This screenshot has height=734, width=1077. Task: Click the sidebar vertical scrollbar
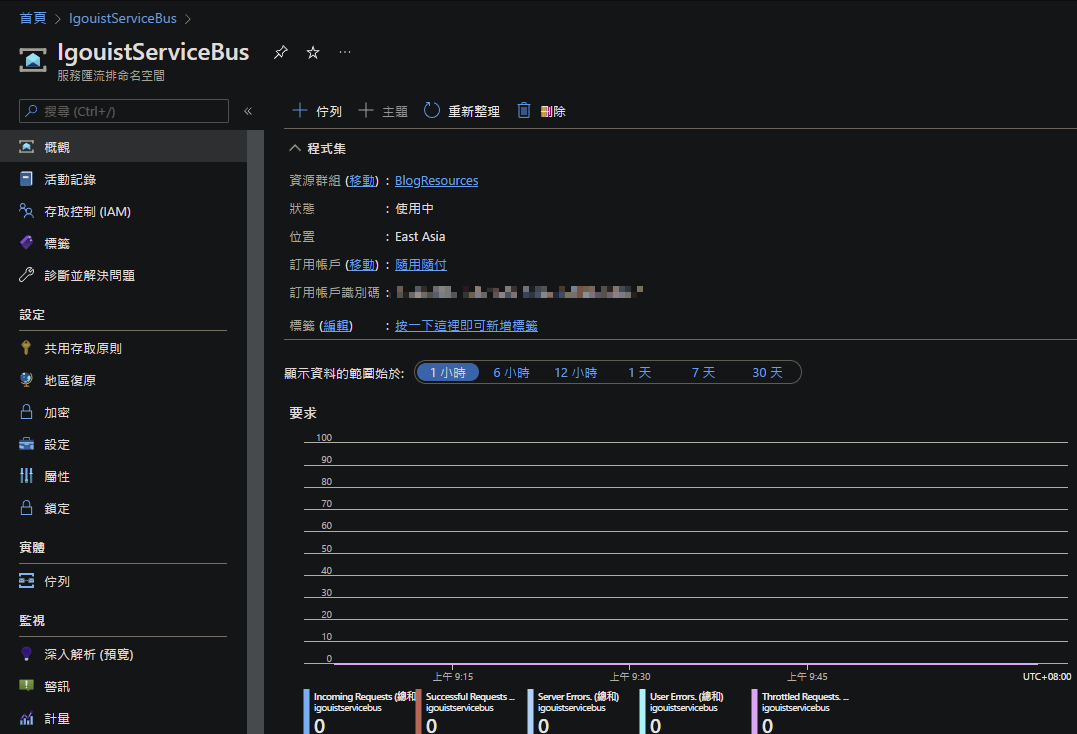pos(256,432)
